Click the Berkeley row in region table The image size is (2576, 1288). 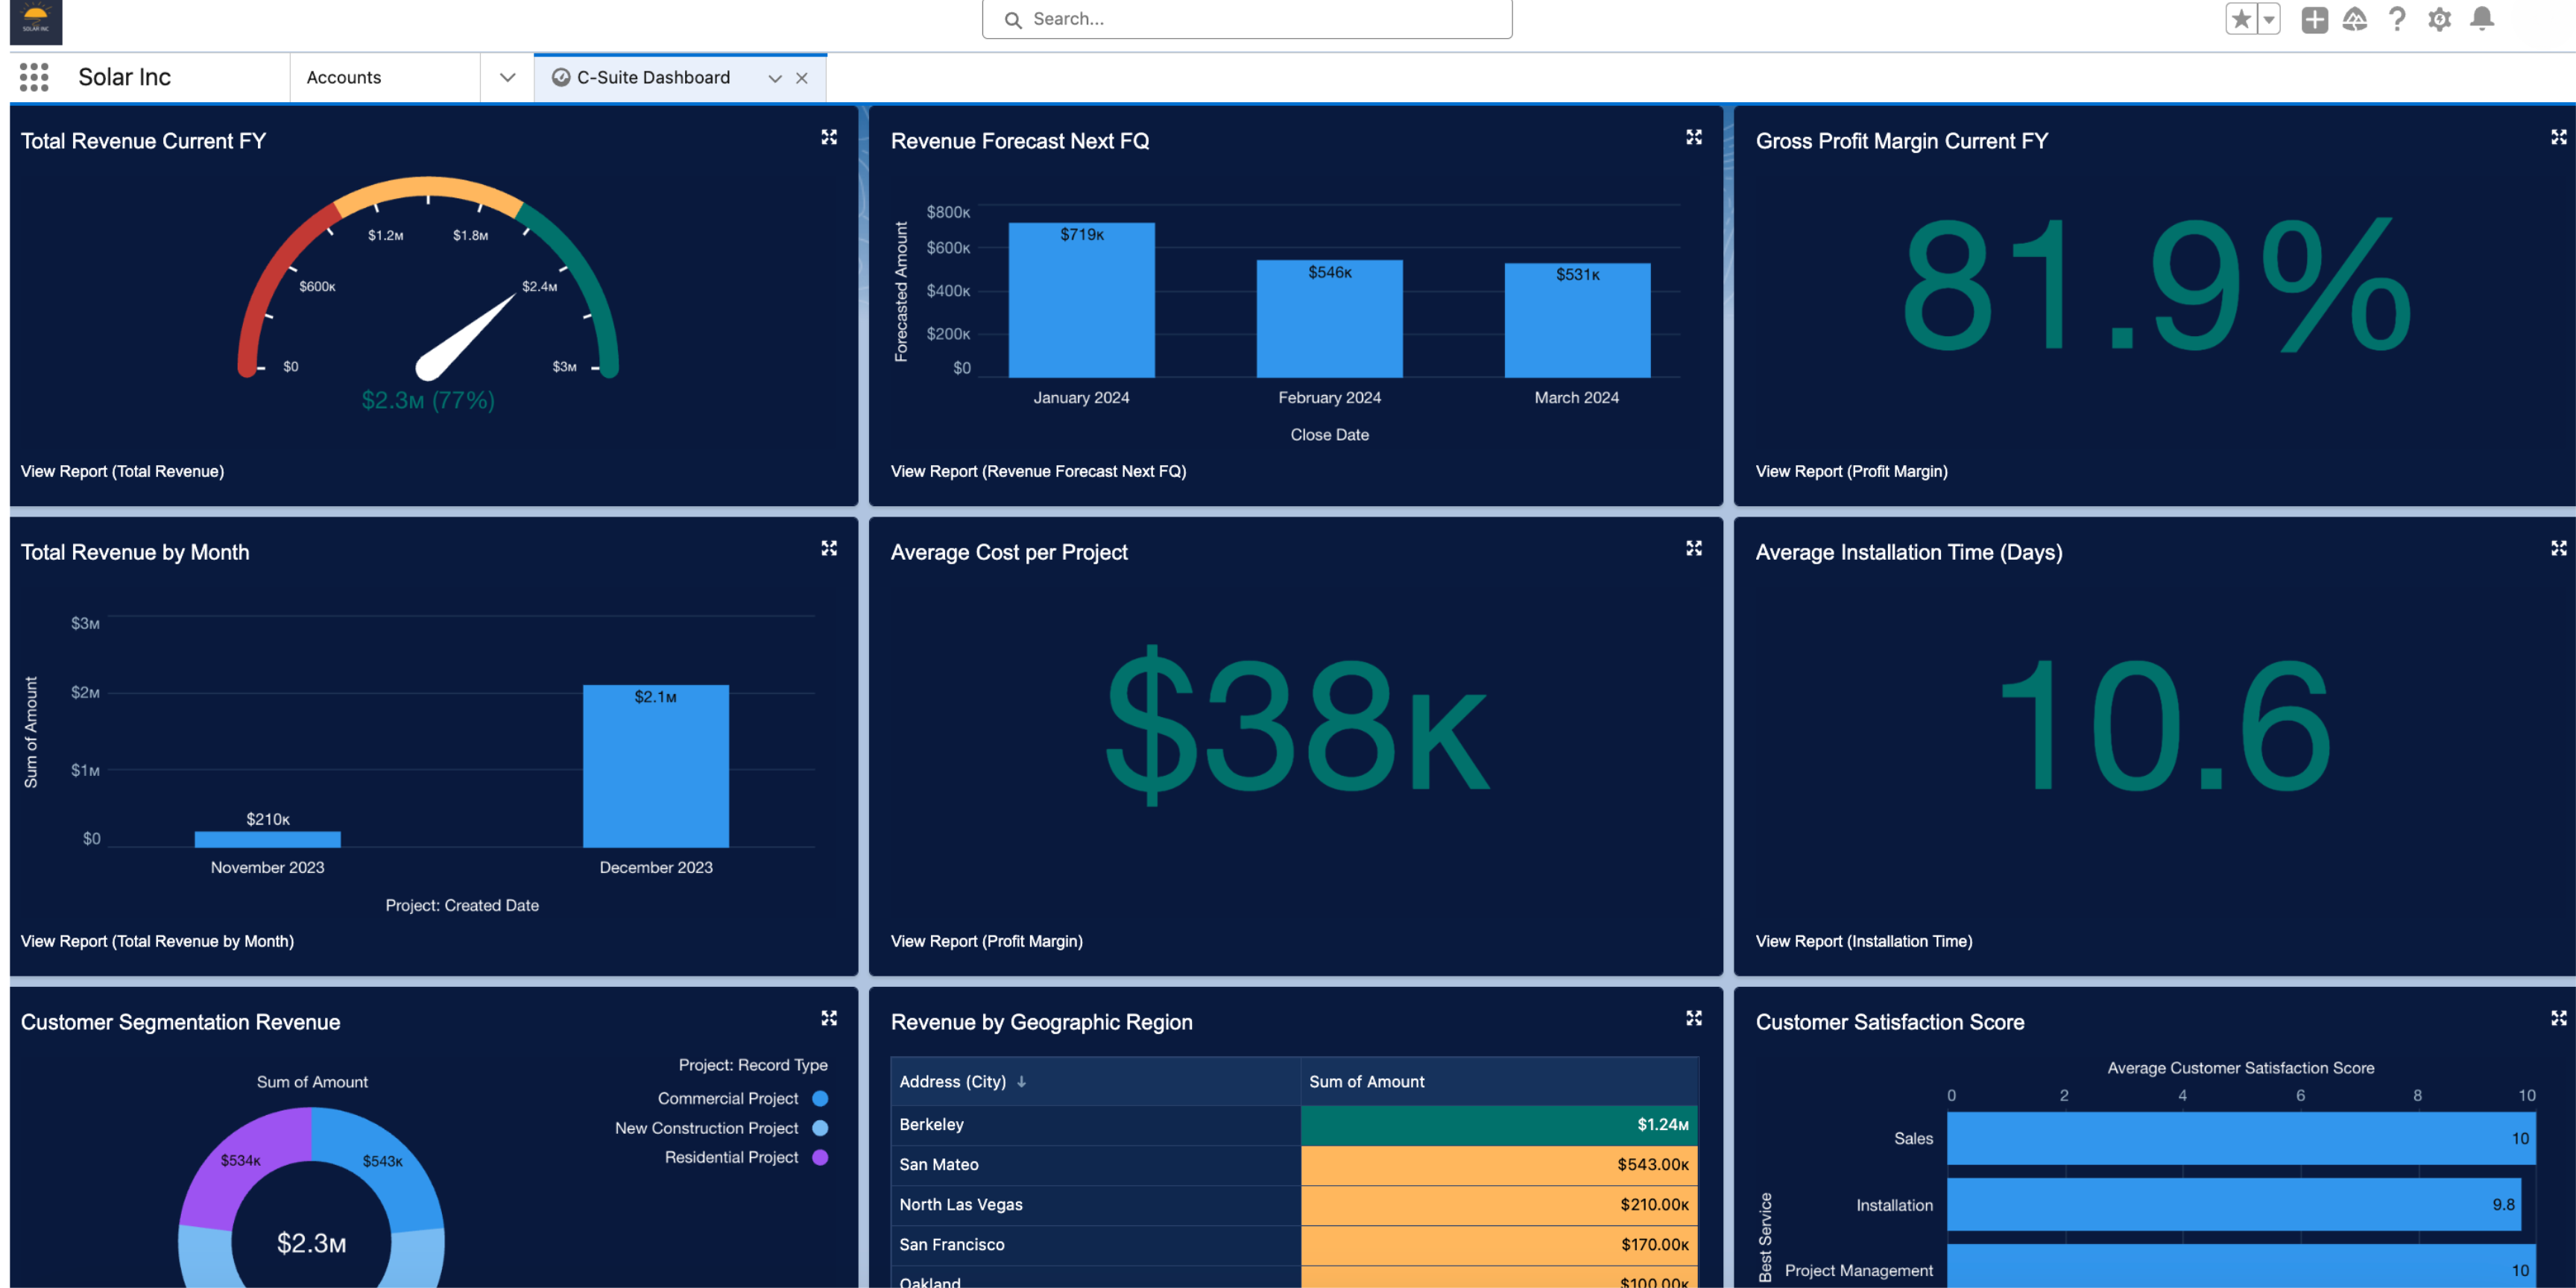click(x=1294, y=1125)
